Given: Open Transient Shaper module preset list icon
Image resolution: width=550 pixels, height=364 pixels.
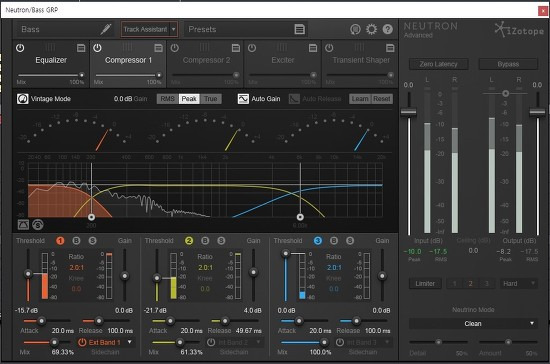Looking at the screenshot, I should click(390, 48).
